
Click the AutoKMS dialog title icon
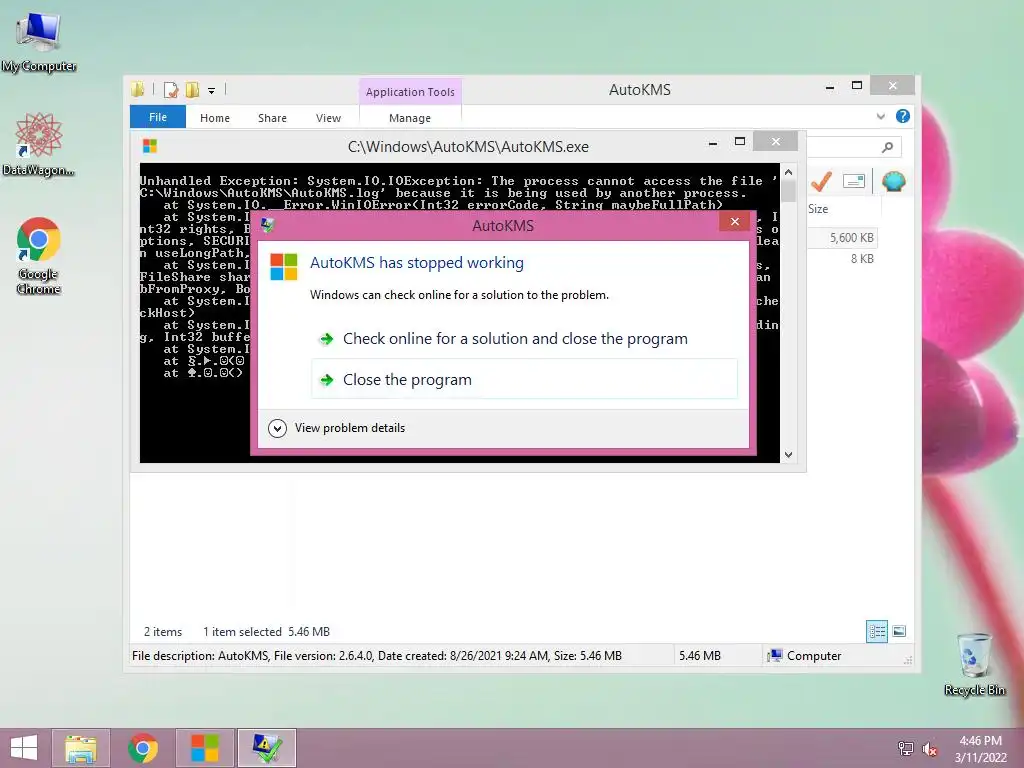coord(267,225)
